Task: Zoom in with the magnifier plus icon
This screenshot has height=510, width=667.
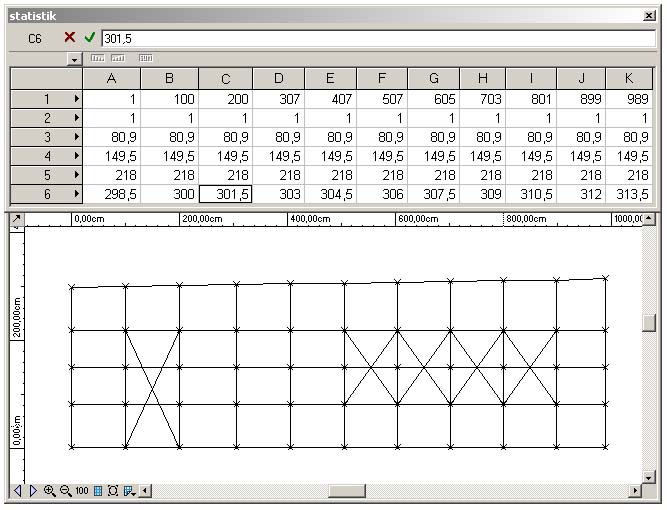Action: tap(49, 490)
